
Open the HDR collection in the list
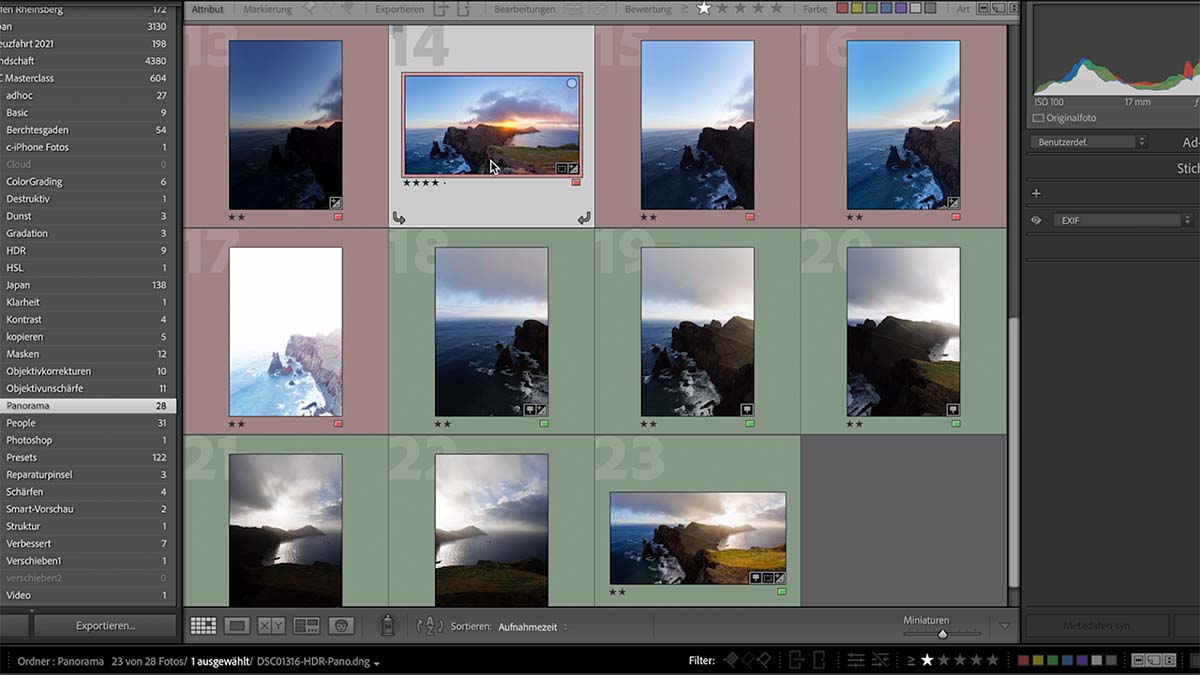point(16,250)
